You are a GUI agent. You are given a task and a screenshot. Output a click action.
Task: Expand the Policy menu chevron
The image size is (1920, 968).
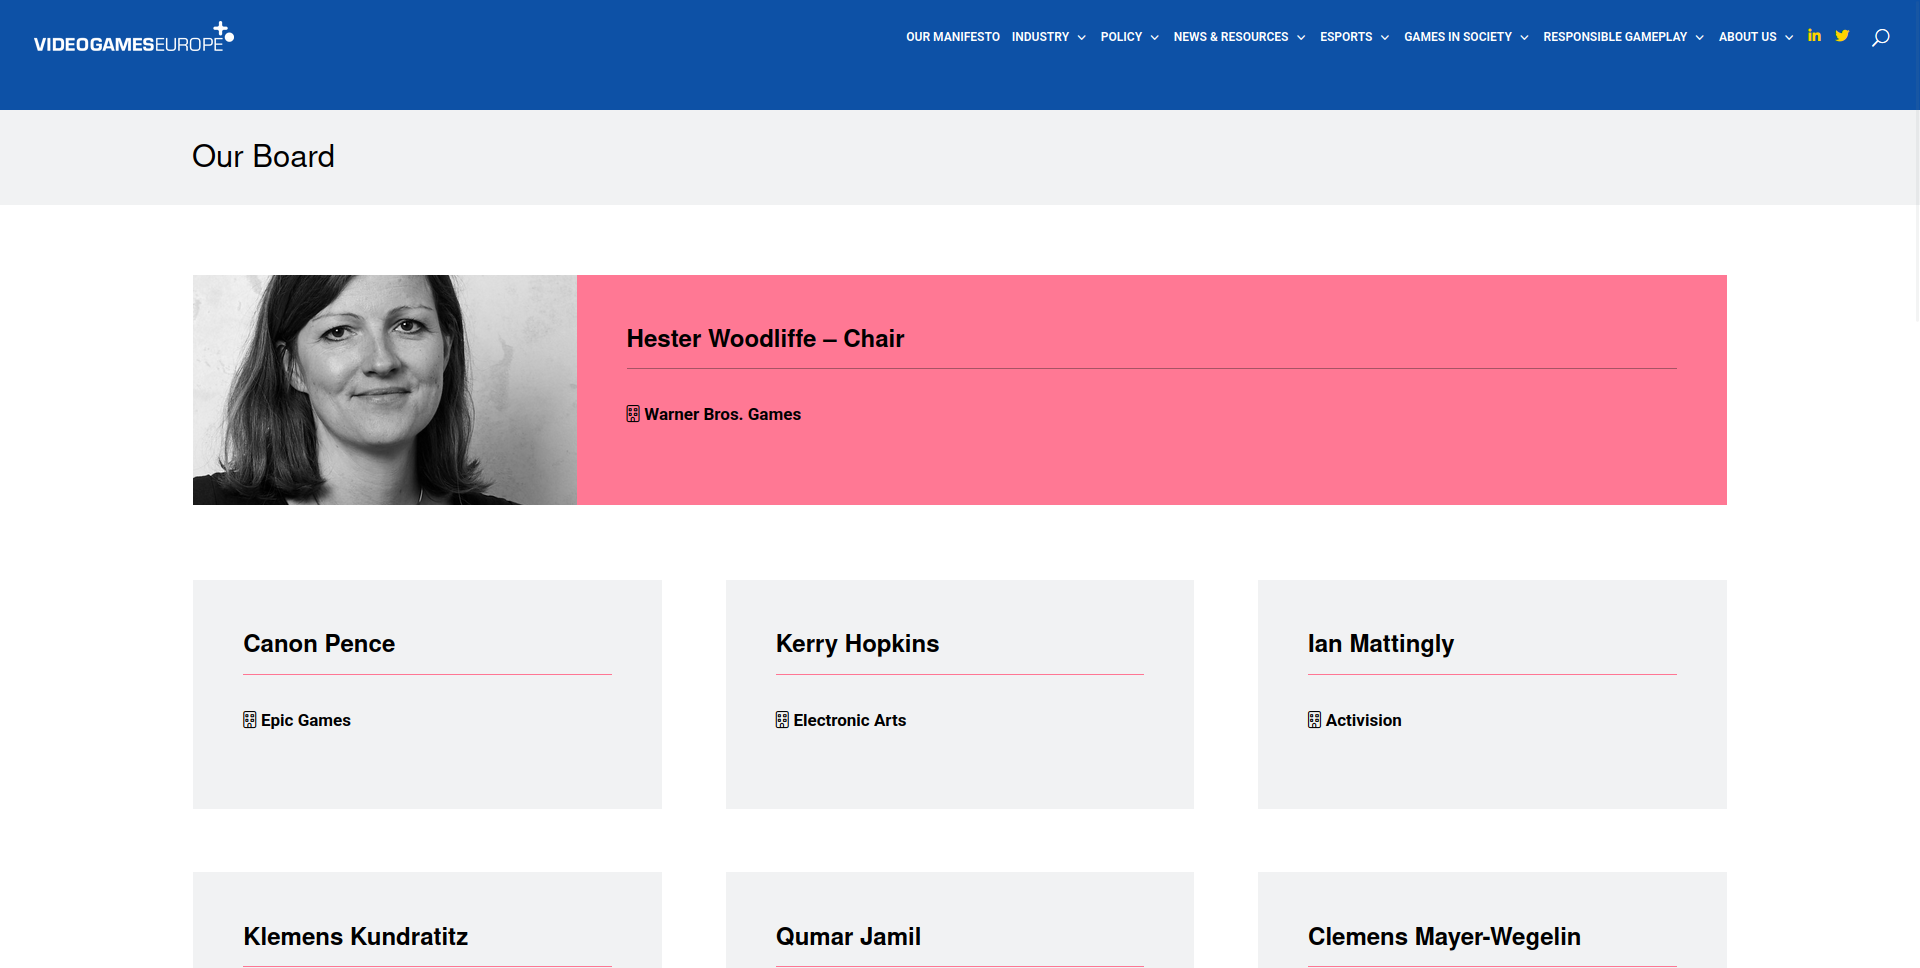(1154, 37)
